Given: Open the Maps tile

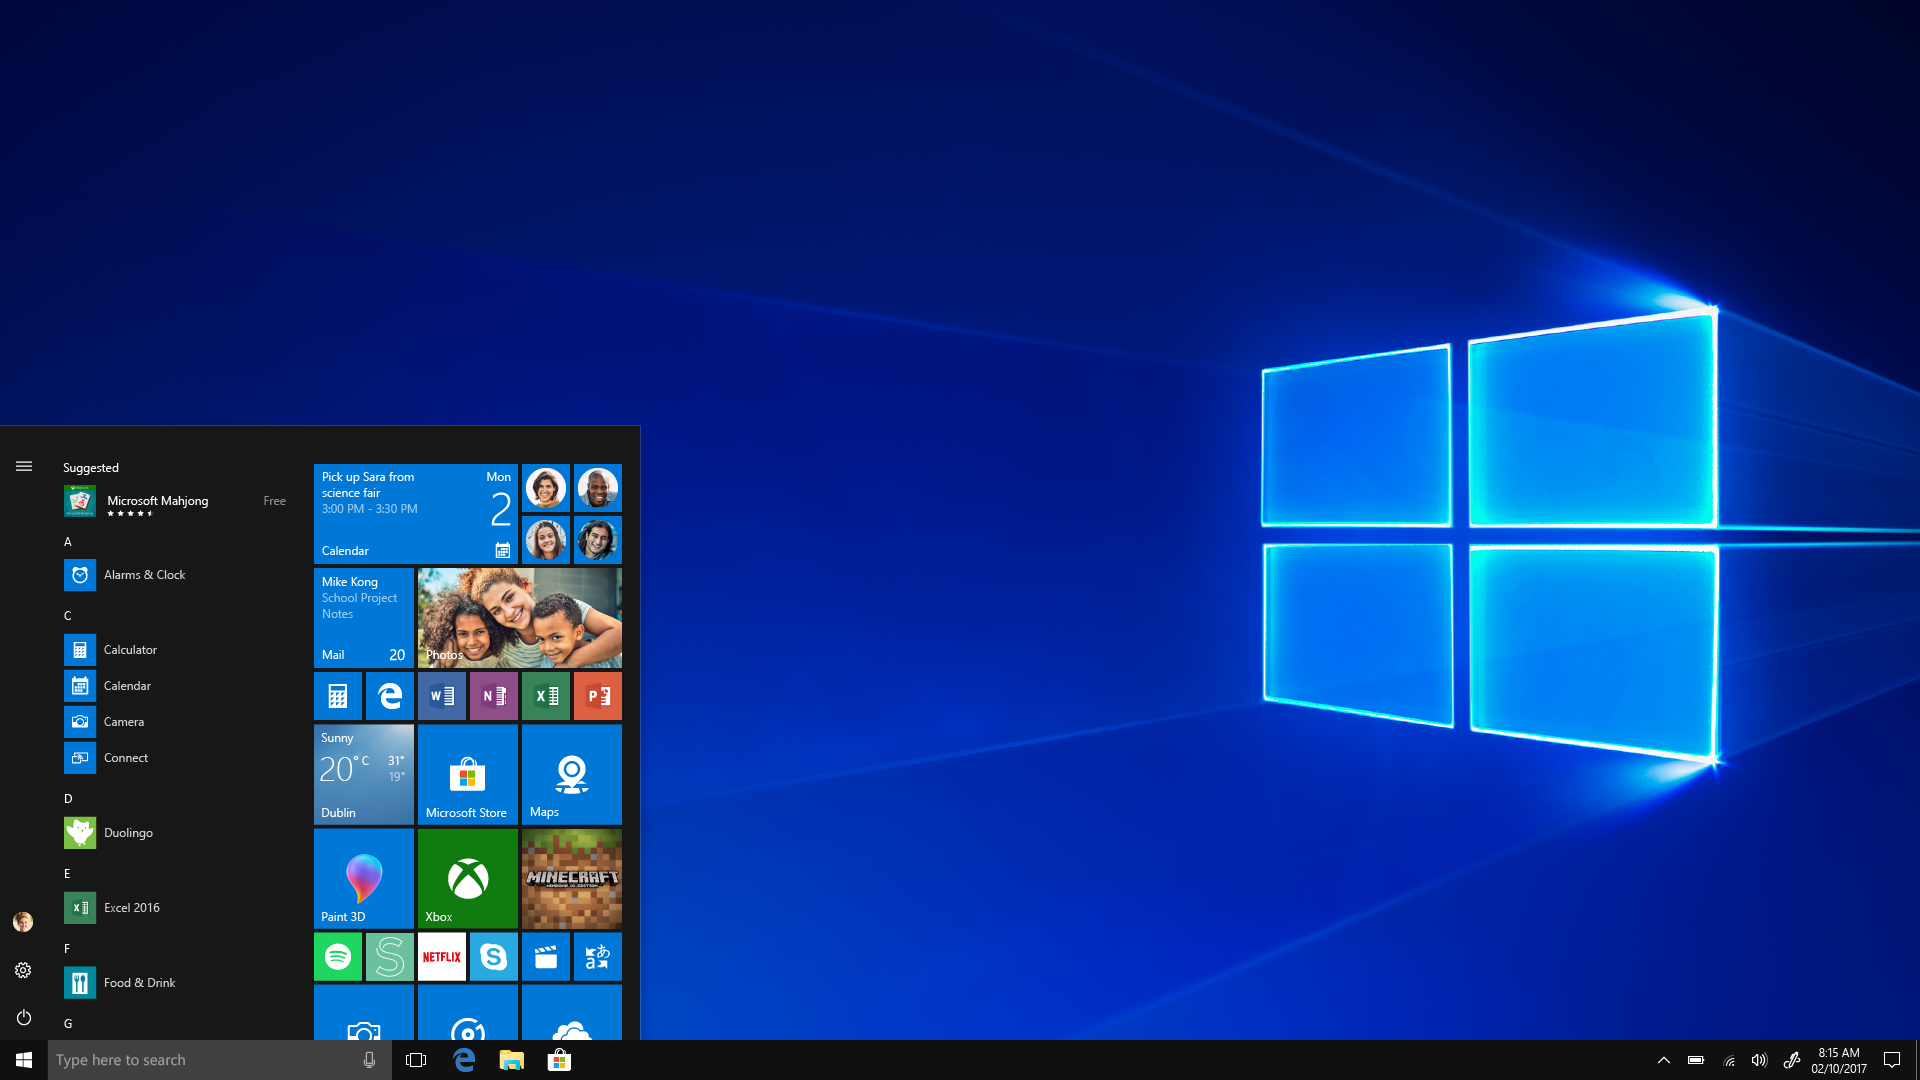Looking at the screenshot, I should (572, 774).
